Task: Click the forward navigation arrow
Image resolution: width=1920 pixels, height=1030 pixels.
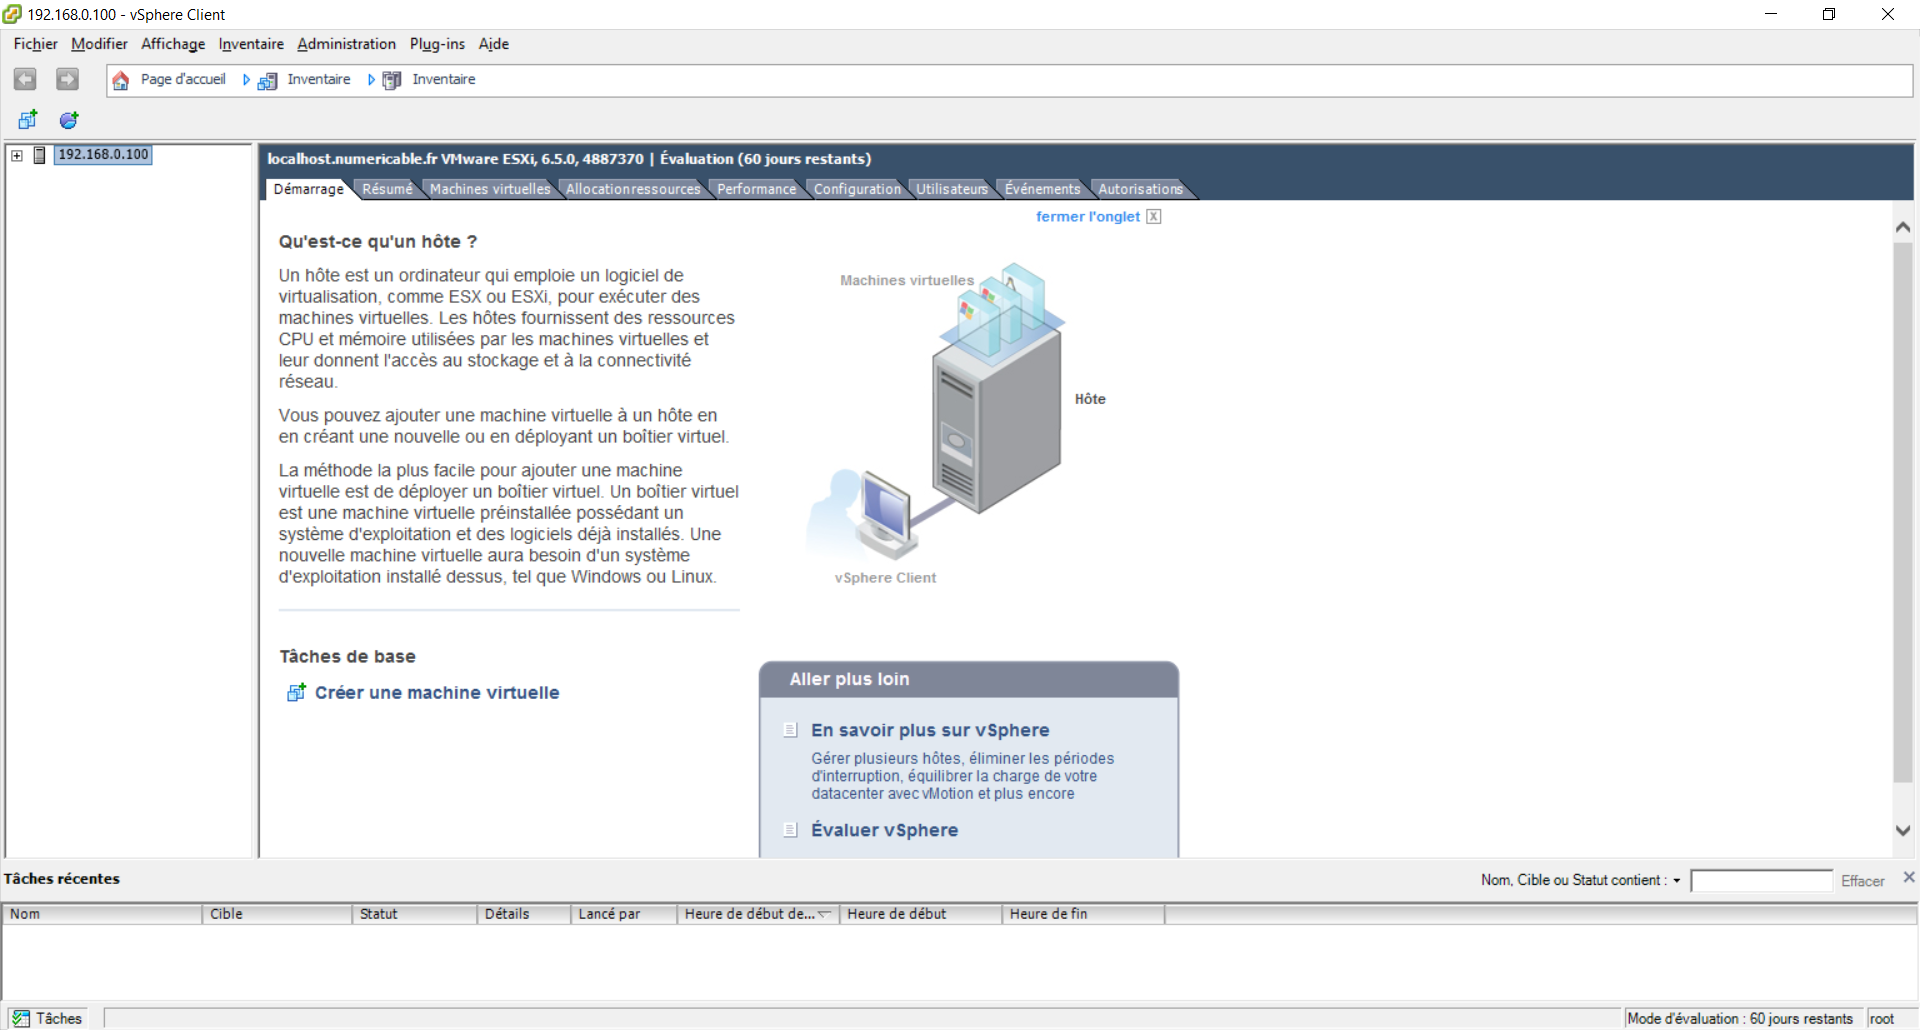Action: pos(67,79)
